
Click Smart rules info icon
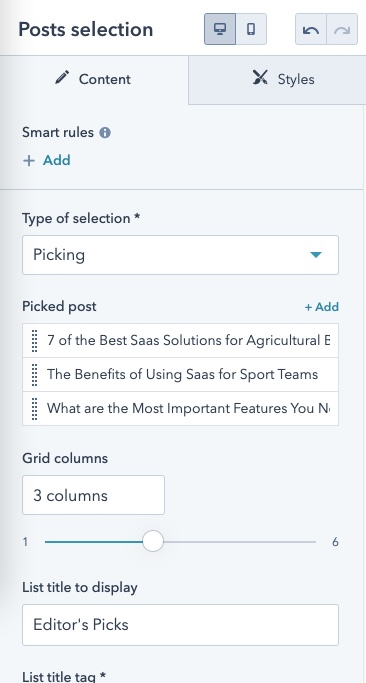(105, 132)
